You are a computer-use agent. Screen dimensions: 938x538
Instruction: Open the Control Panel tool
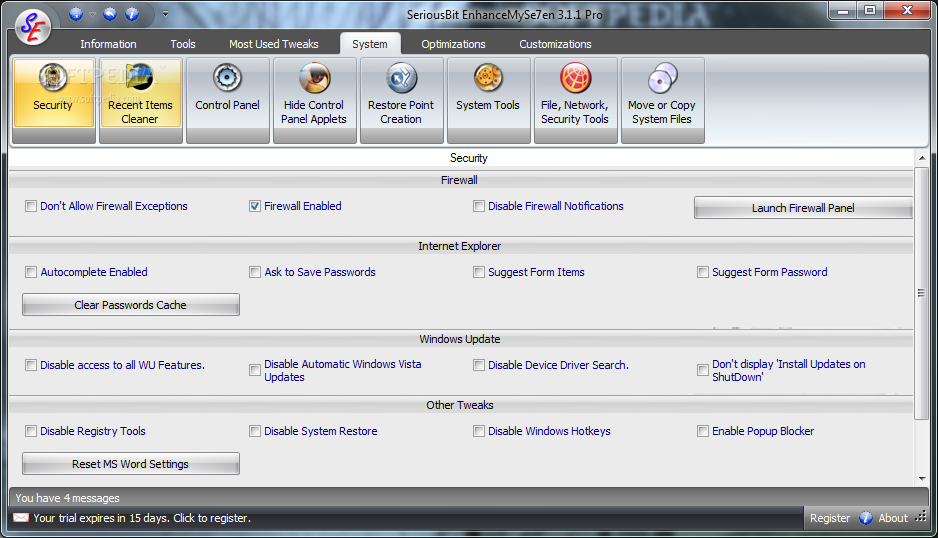(x=227, y=100)
